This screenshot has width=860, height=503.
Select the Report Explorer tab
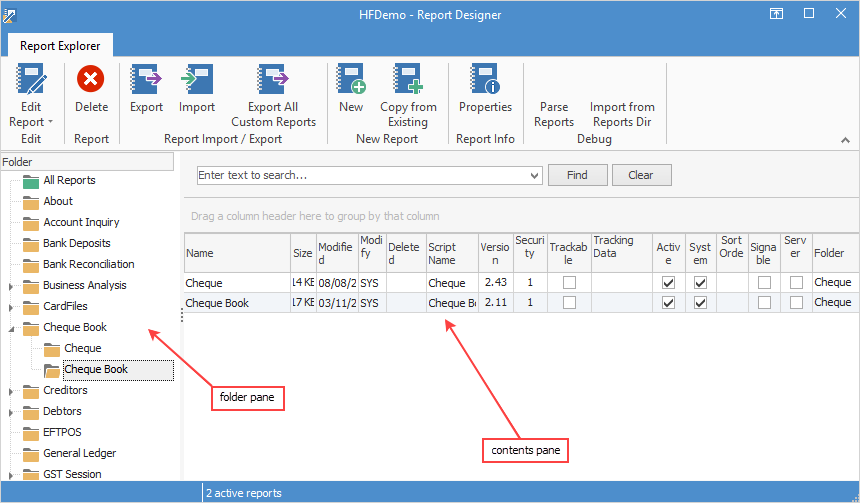(x=60, y=46)
